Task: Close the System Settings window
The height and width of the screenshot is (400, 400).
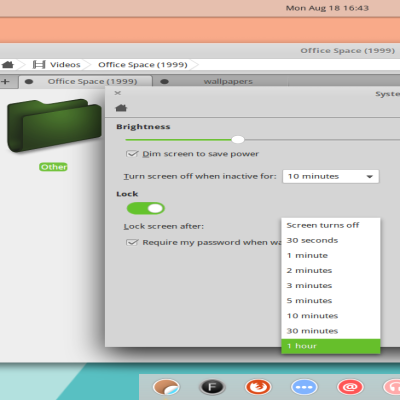Action: point(117,93)
